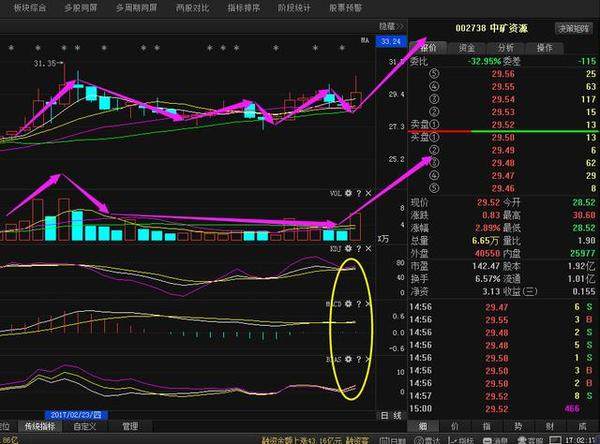Click the 决策矩阵 button
This screenshot has width=600, height=444.
click(x=571, y=30)
